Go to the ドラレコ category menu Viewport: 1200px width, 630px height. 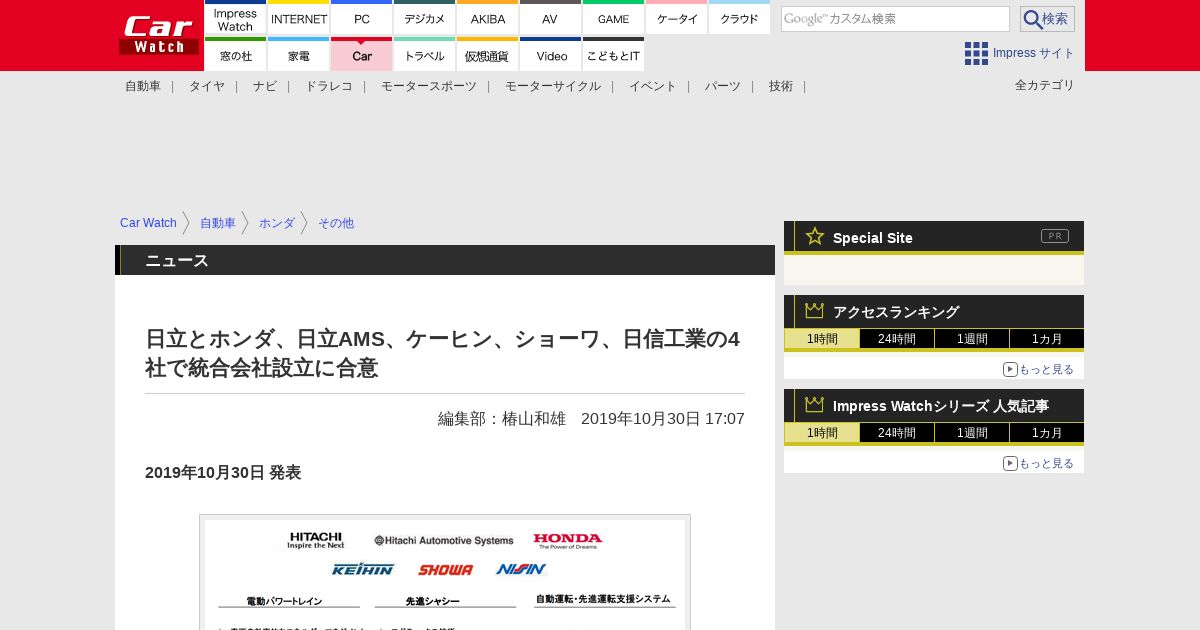tap(329, 86)
